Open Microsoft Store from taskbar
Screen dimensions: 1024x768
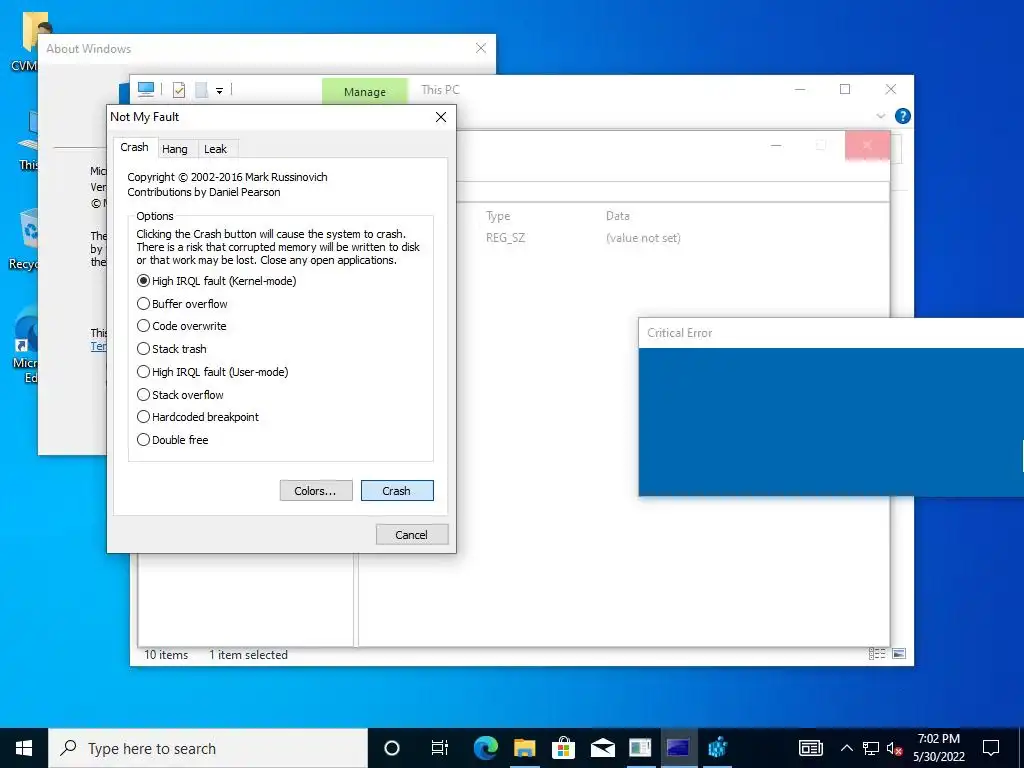pos(563,748)
